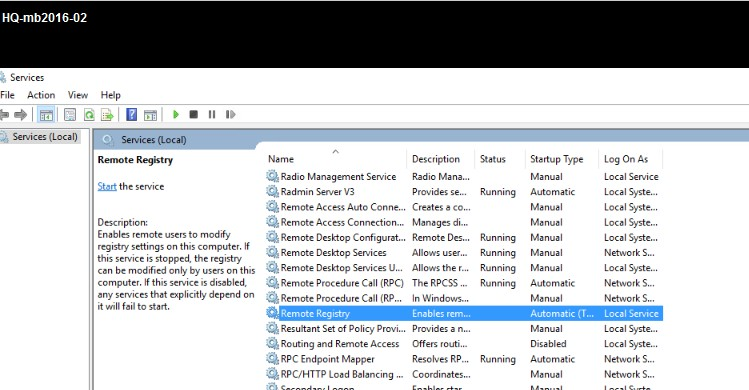Click the Export List toolbar icon
This screenshot has width=749, height=390.
(x=107, y=115)
